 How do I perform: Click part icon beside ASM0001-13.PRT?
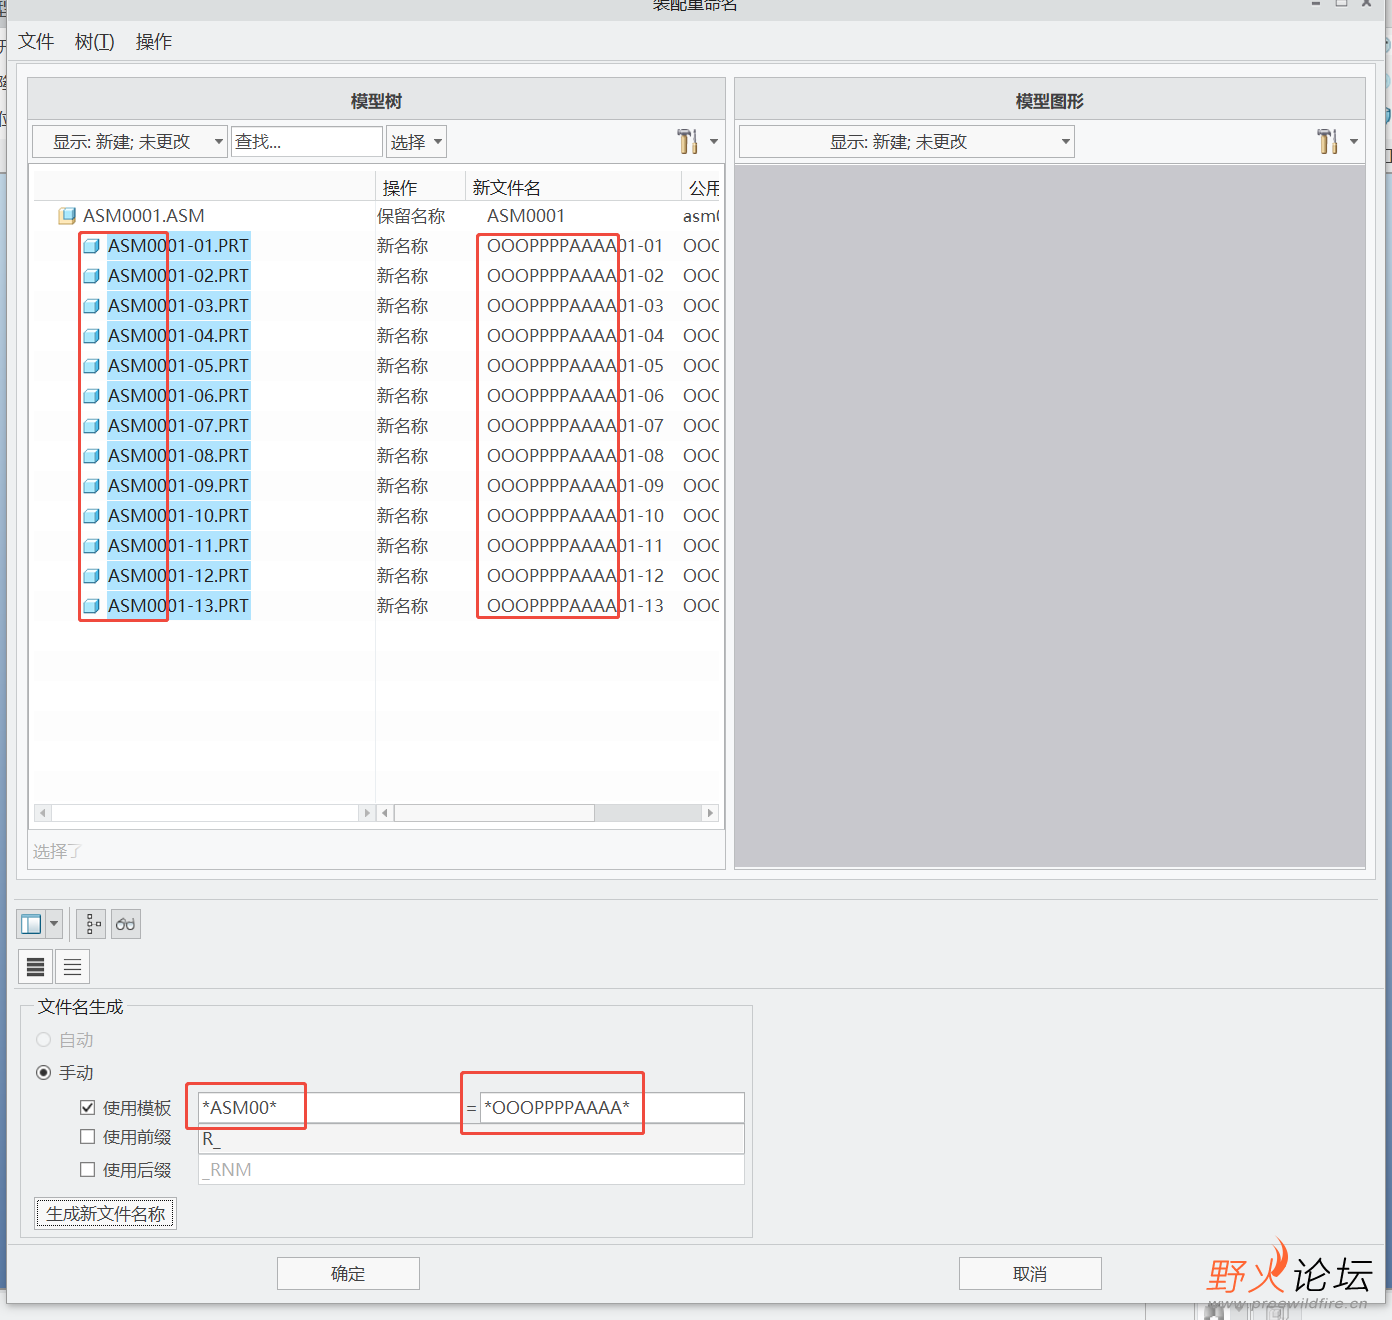[x=91, y=606]
